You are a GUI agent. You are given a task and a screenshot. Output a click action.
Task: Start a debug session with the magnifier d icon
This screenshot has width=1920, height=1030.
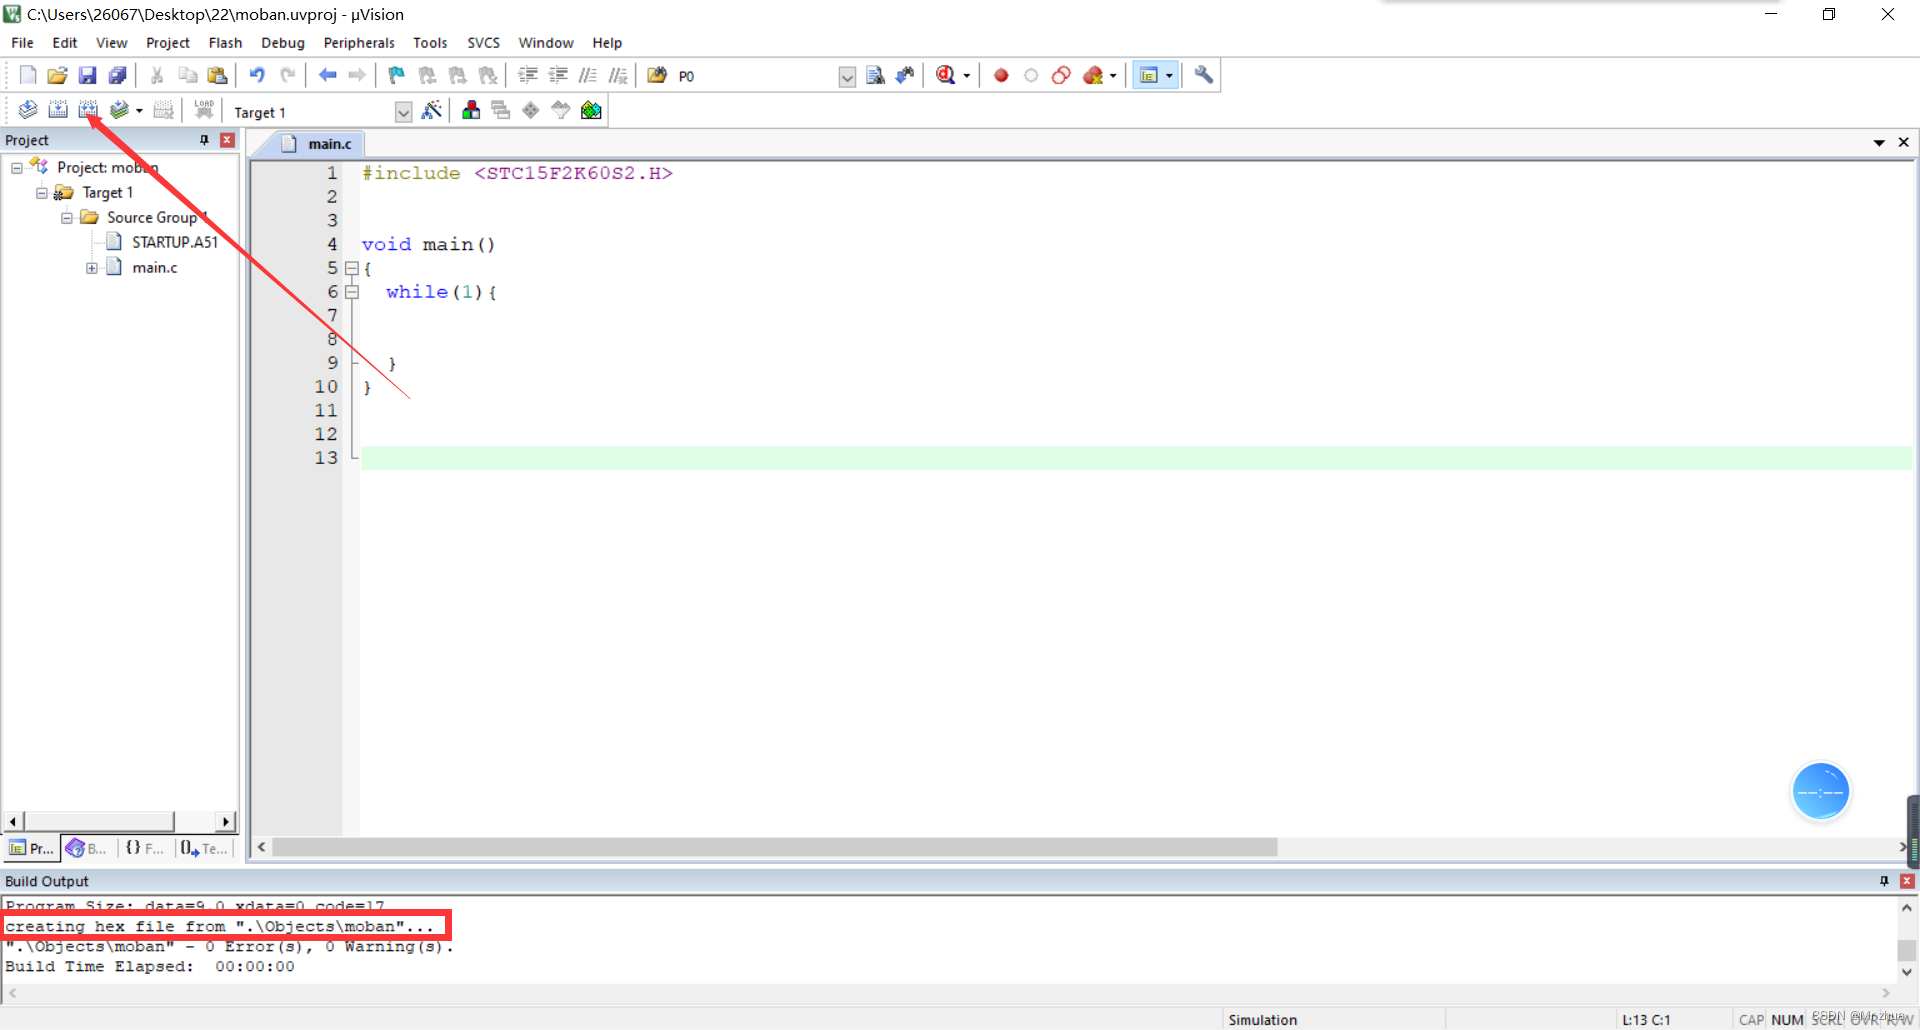coord(945,75)
